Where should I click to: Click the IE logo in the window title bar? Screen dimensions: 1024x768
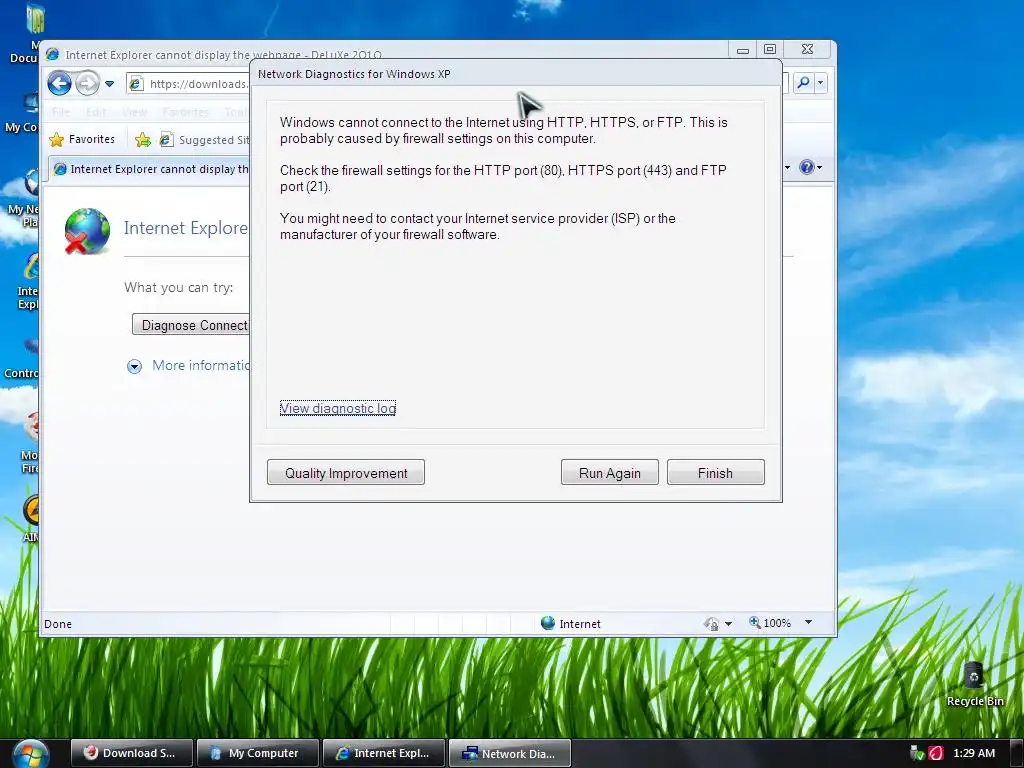tap(53, 54)
